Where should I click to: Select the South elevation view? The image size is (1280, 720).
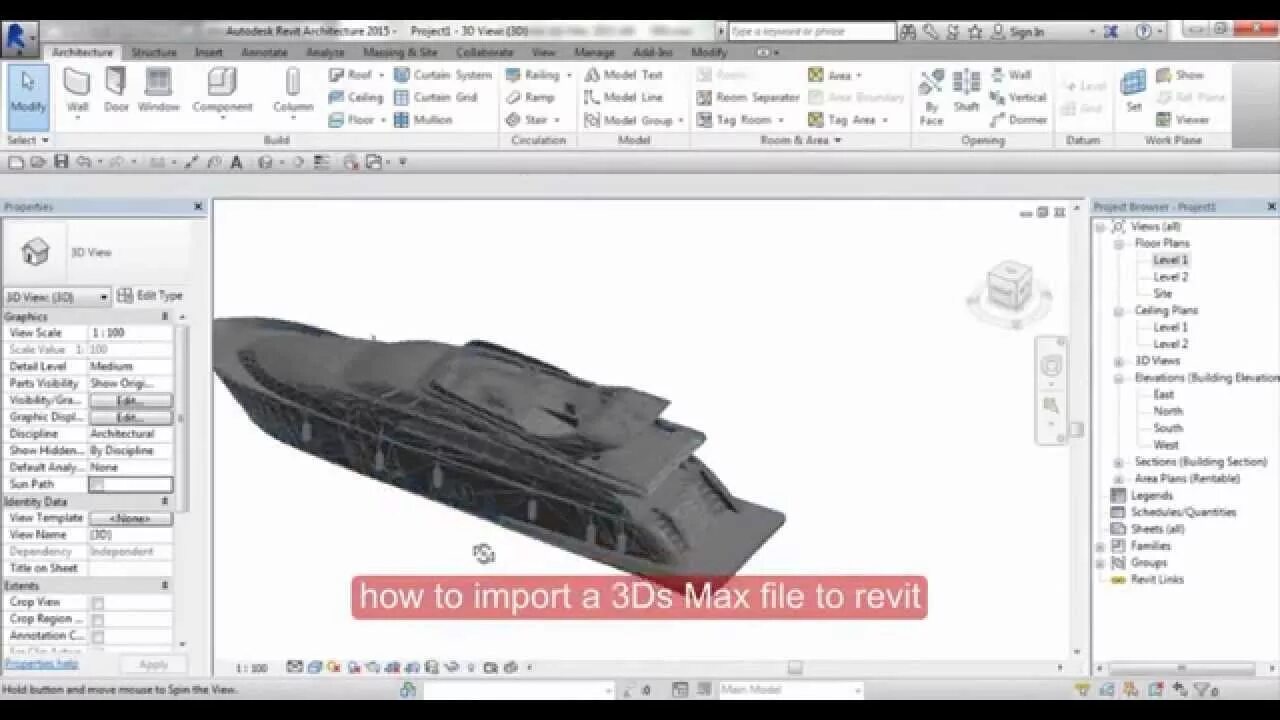click(1168, 428)
